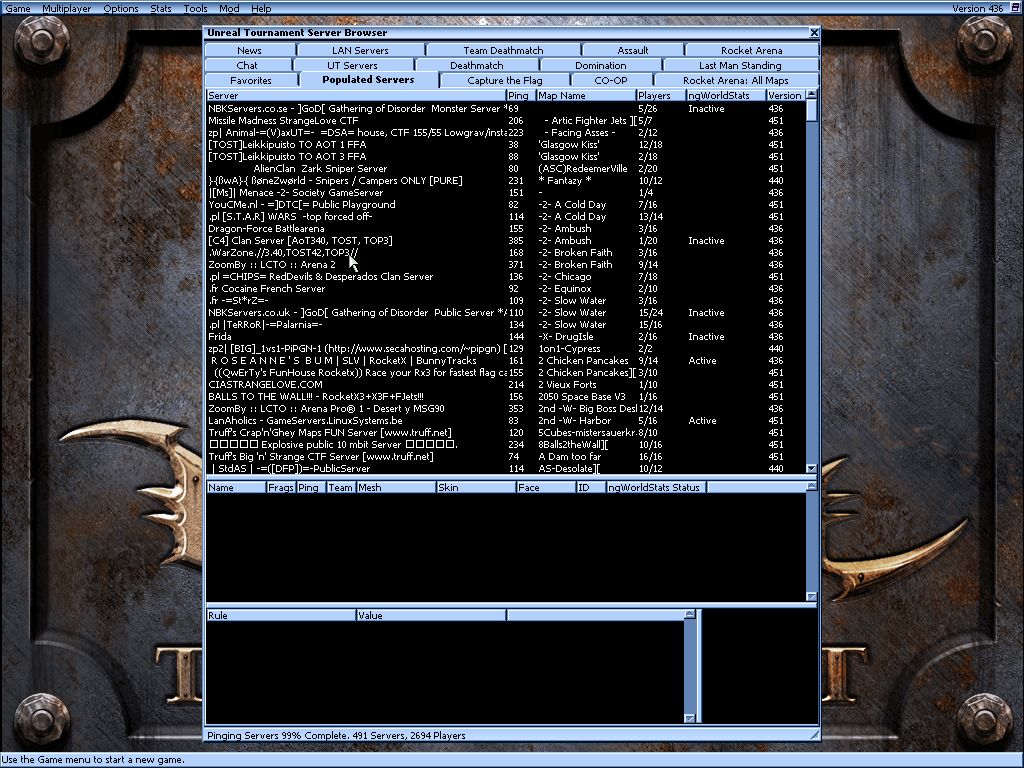Switch to the Capture the Flag tab
Image resolution: width=1024 pixels, height=768 pixels.
pos(505,80)
